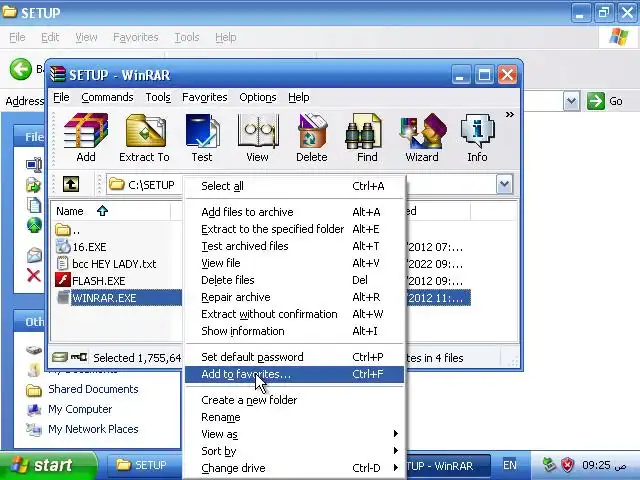The height and width of the screenshot is (480, 640).
Task: Choose Set default password
Action: click(295, 357)
